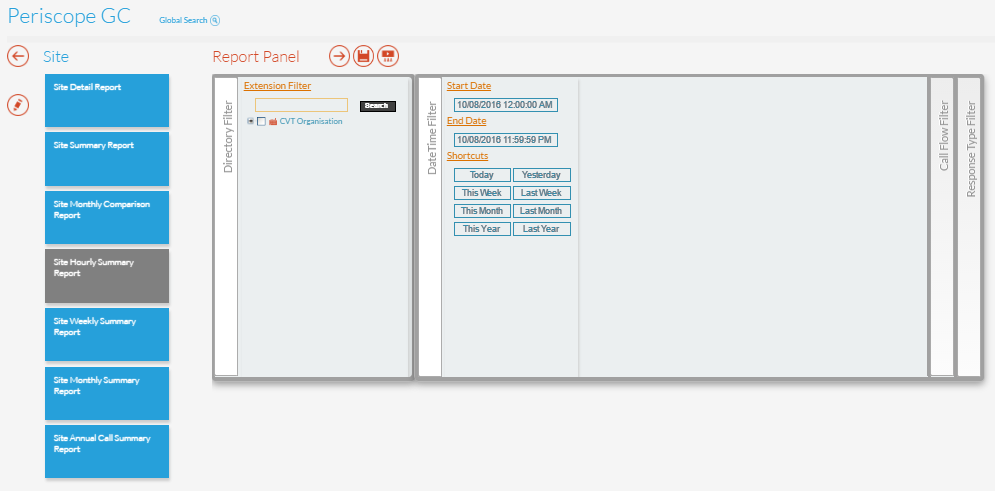Collapse the DateTime Filter panel tab

click(430, 227)
